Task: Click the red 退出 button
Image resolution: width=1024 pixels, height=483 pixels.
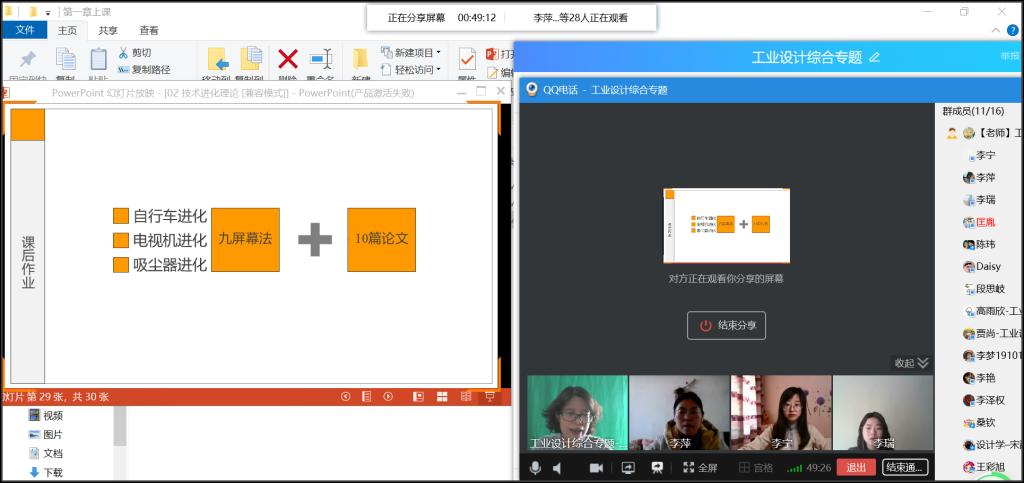Action: click(x=856, y=467)
